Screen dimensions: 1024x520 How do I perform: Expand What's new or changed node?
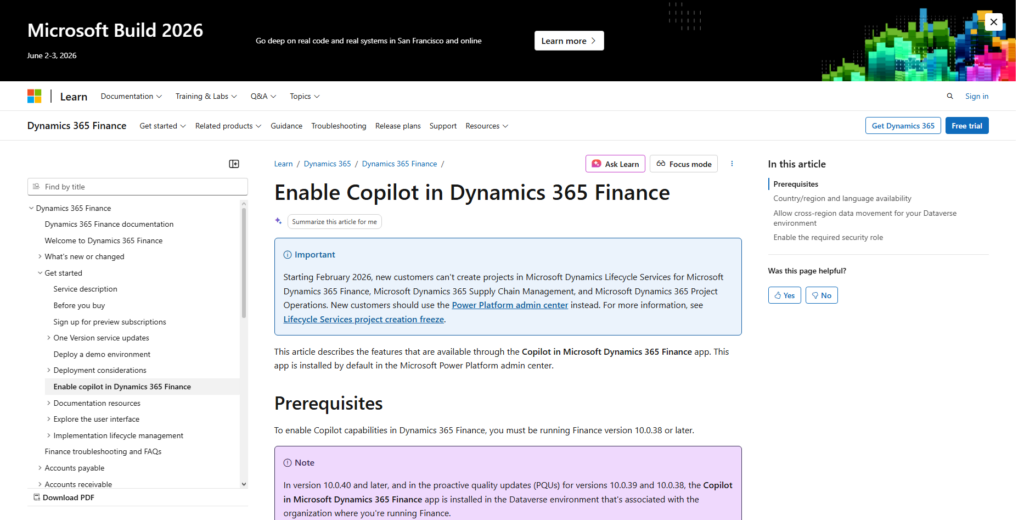click(40, 257)
